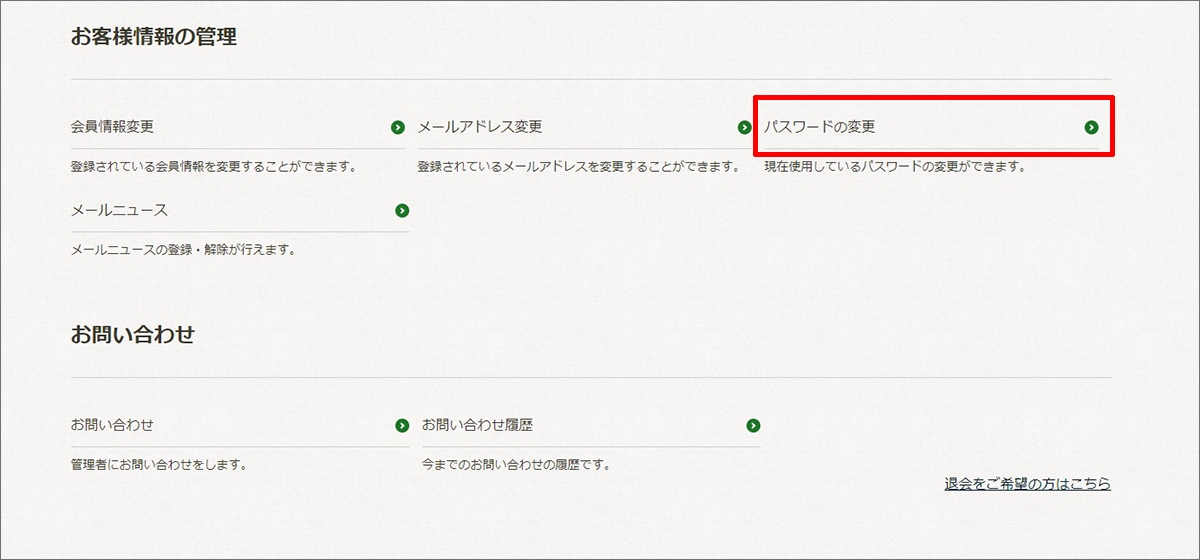View the お問い合わせ履歴 link
This screenshot has width=1200, height=560.
[477, 425]
